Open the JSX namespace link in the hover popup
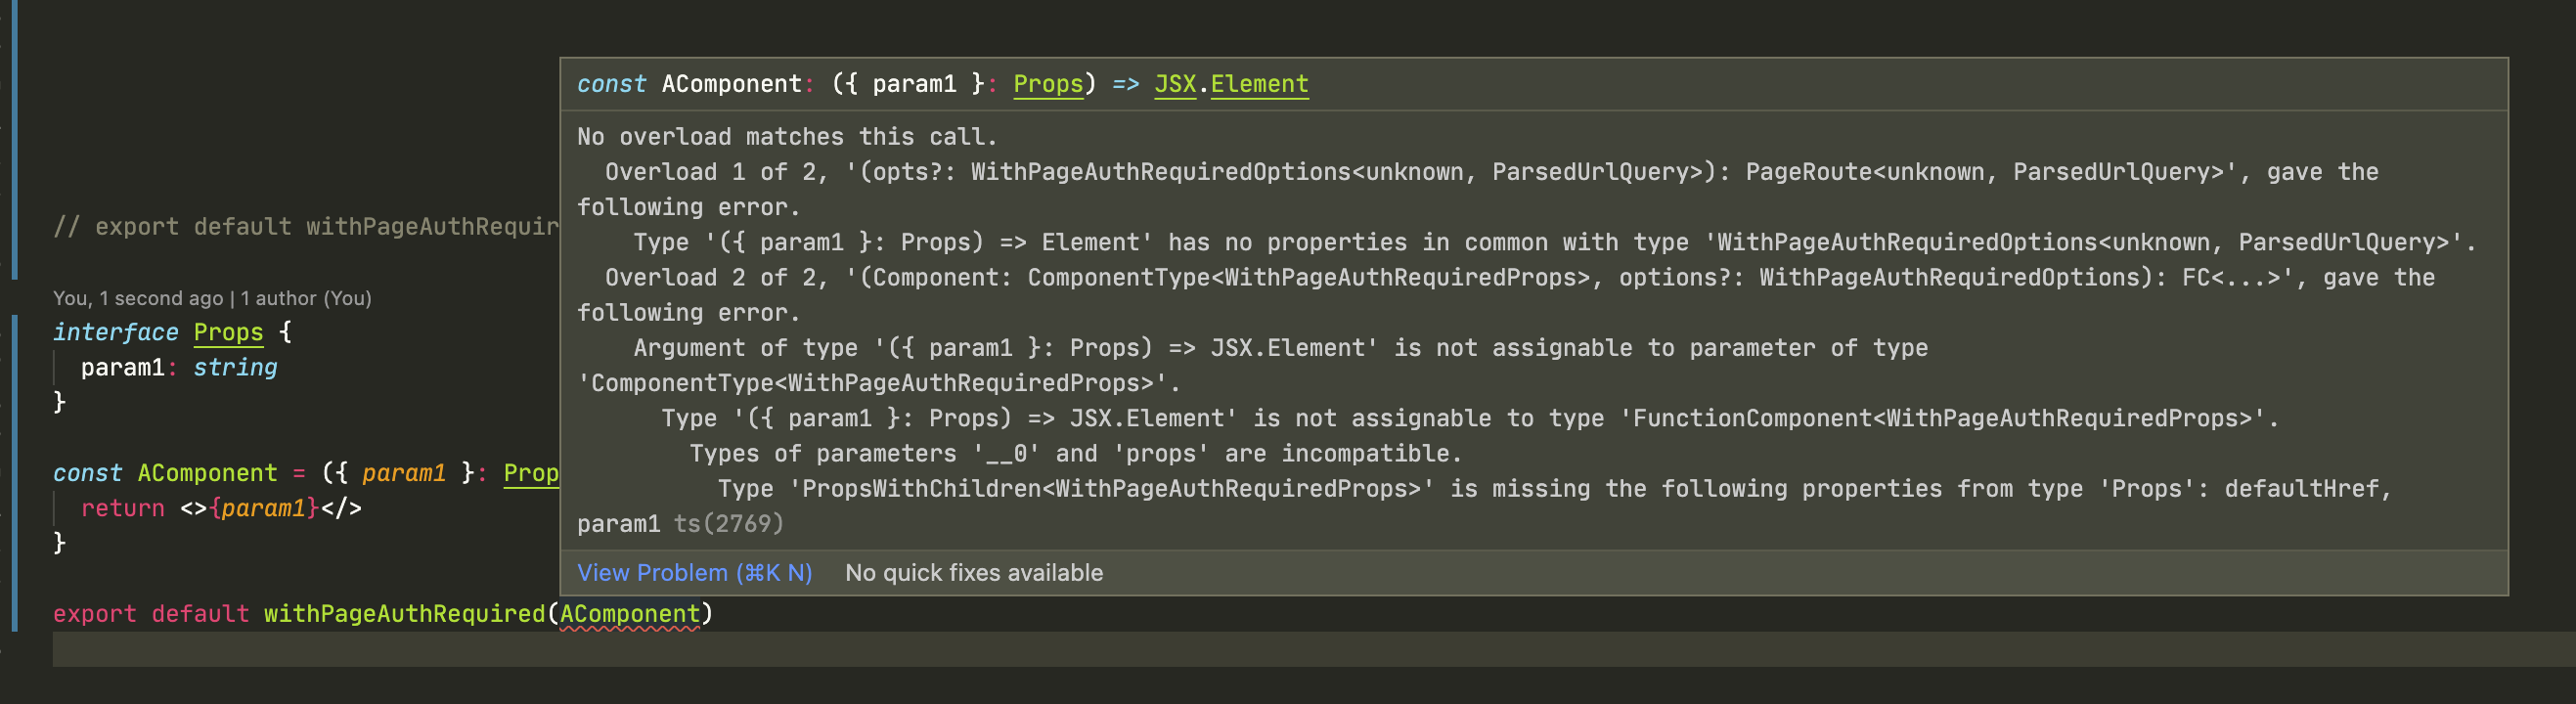The width and height of the screenshot is (2576, 704). (x=1177, y=84)
